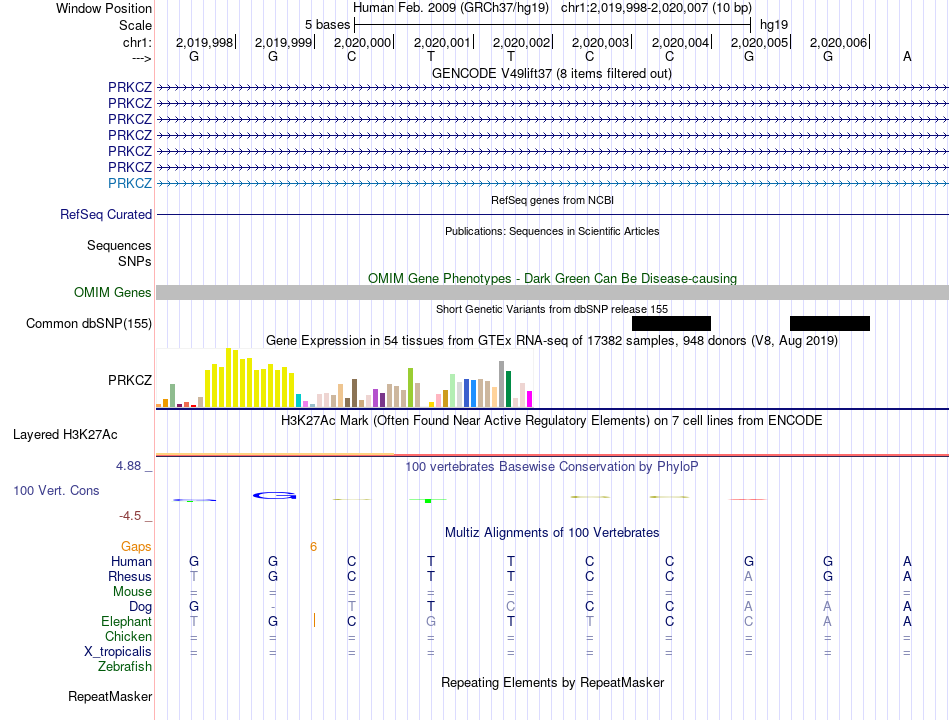Open the GENCODE V49lift37 track title

[x=552, y=73]
